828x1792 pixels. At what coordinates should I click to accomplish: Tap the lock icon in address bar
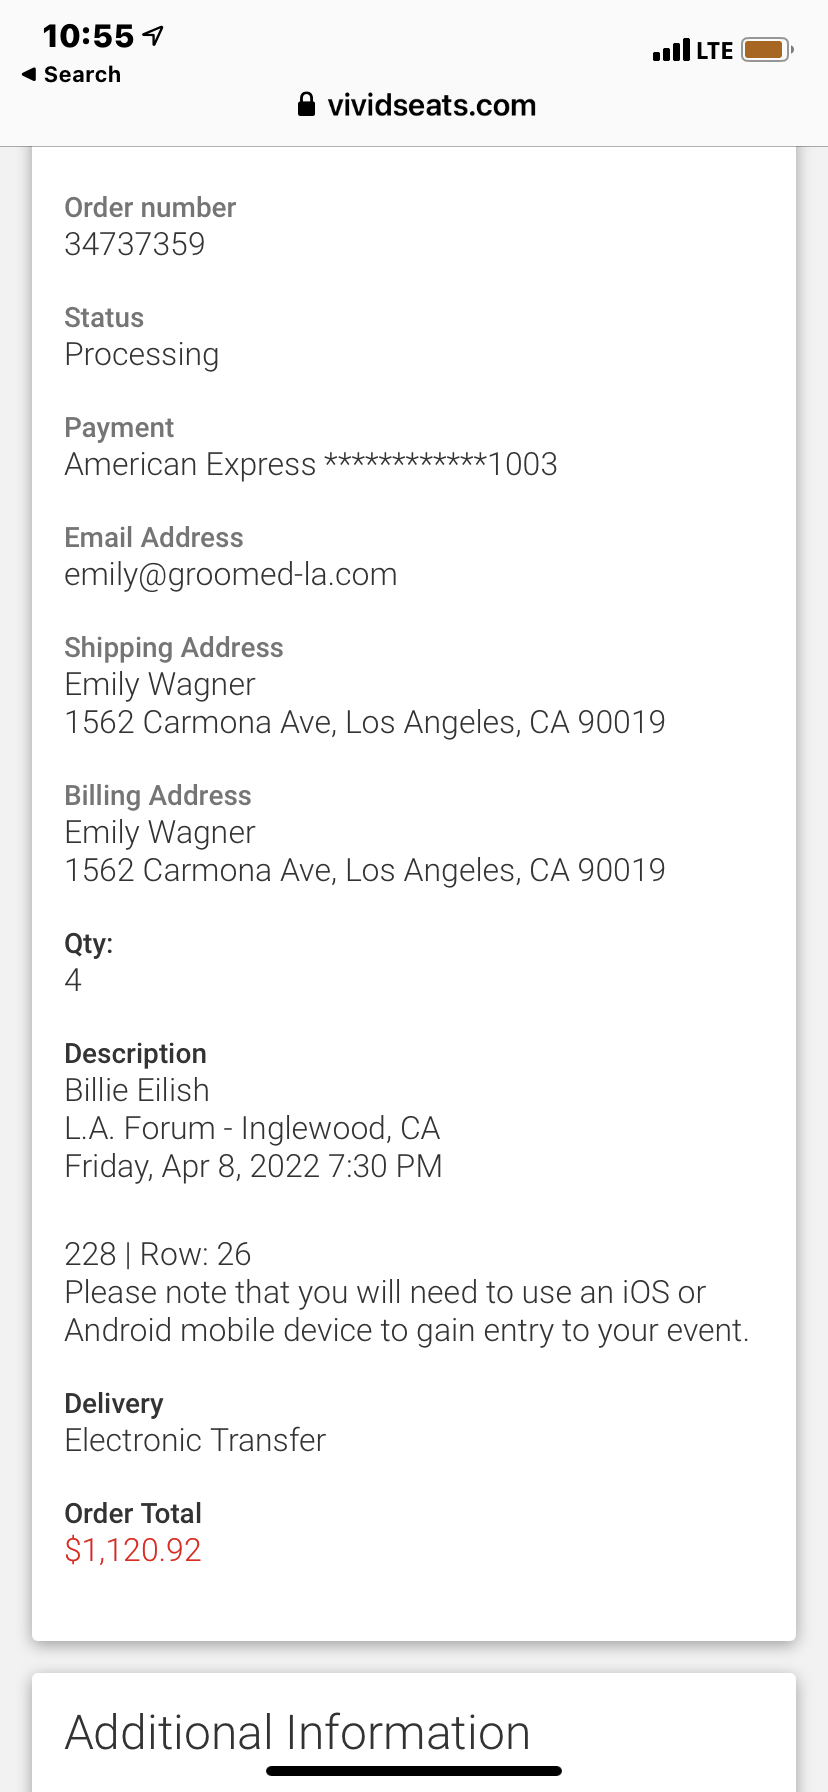click(307, 105)
